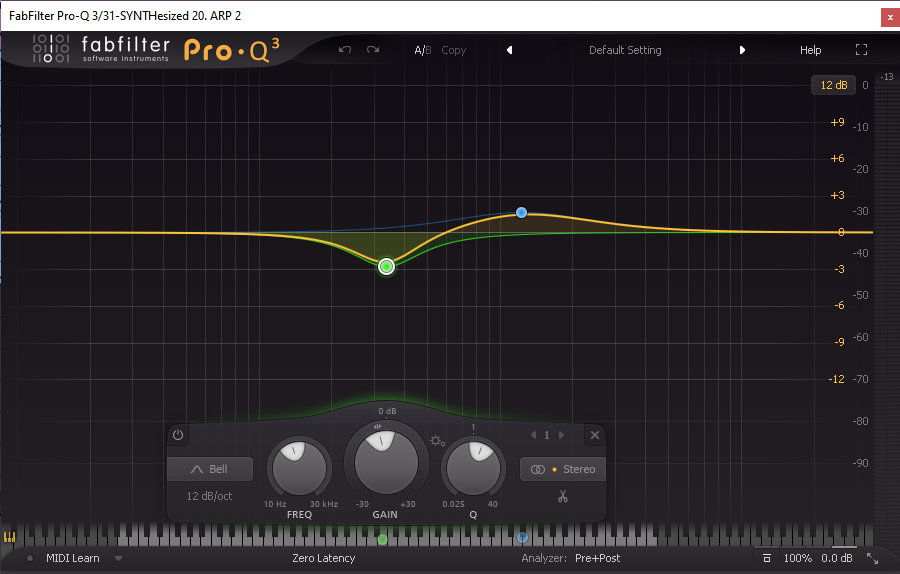Toggle the A/B comparison state
900x574 pixels.
pyautogui.click(x=423, y=50)
